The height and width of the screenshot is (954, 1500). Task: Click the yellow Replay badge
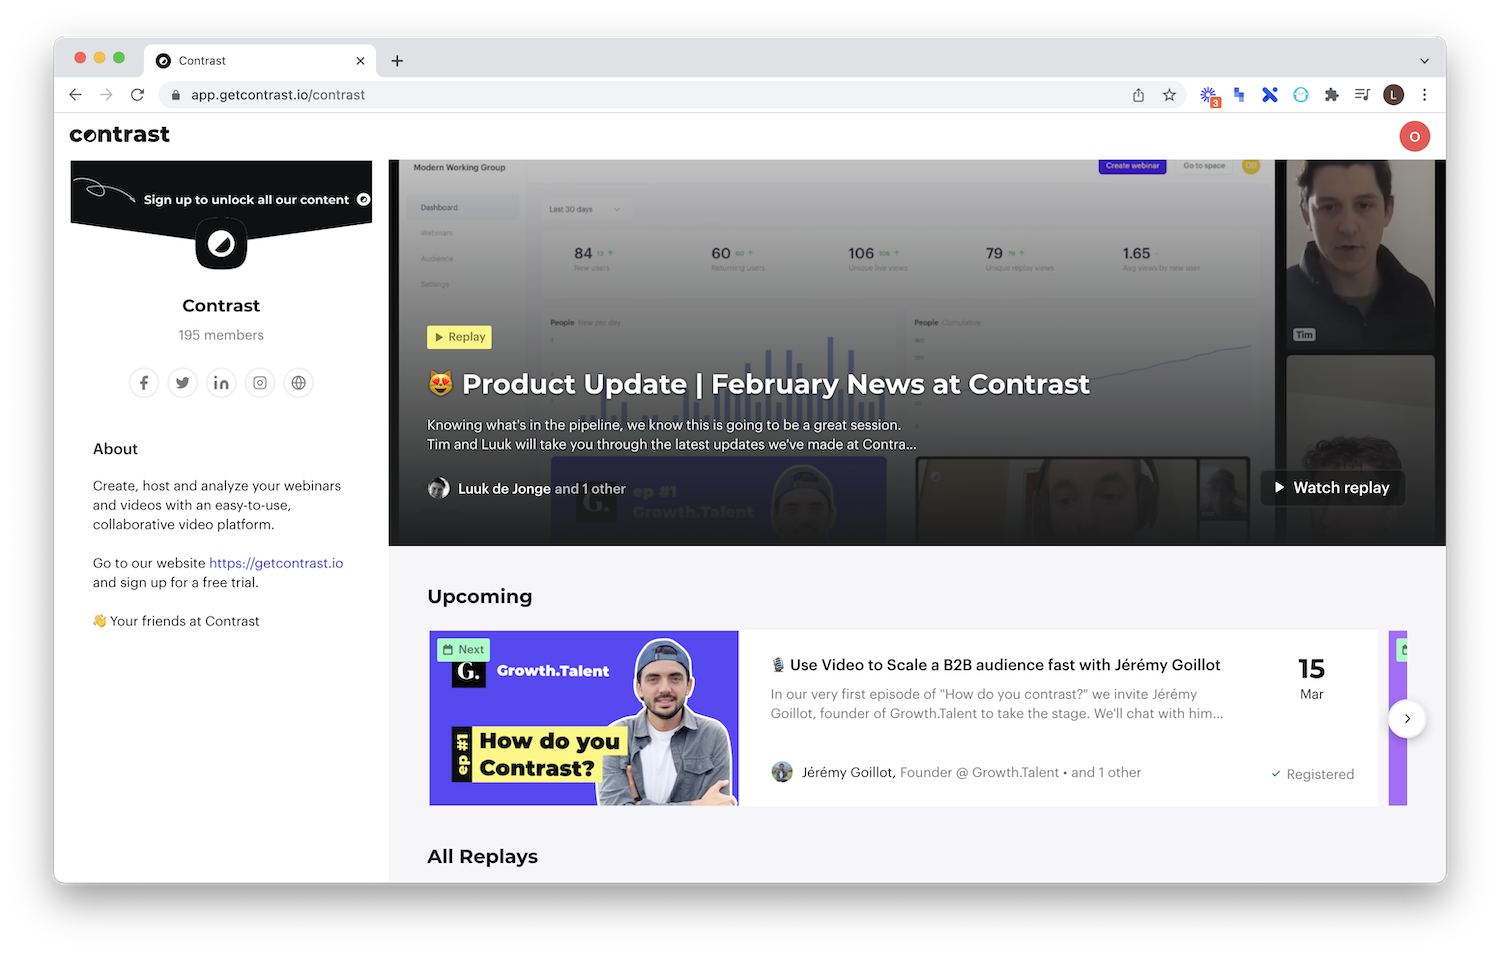point(459,337)
